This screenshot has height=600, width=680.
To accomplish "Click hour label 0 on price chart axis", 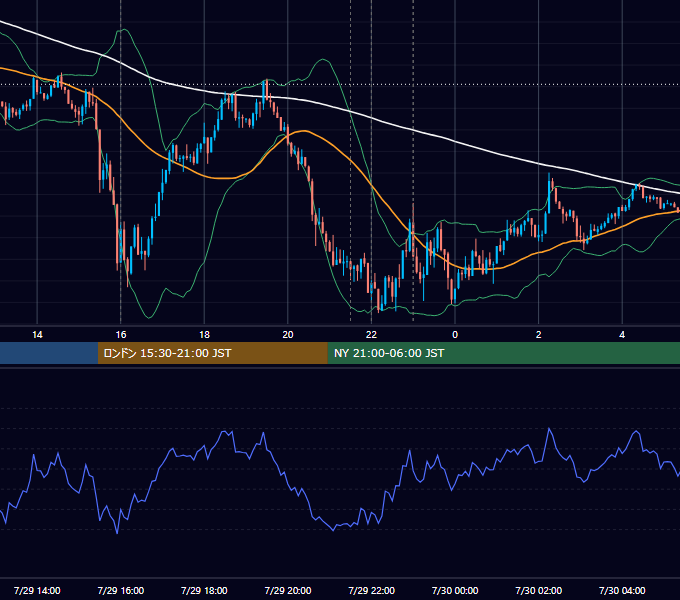I will pyautogui.click(x=455, y=335).
